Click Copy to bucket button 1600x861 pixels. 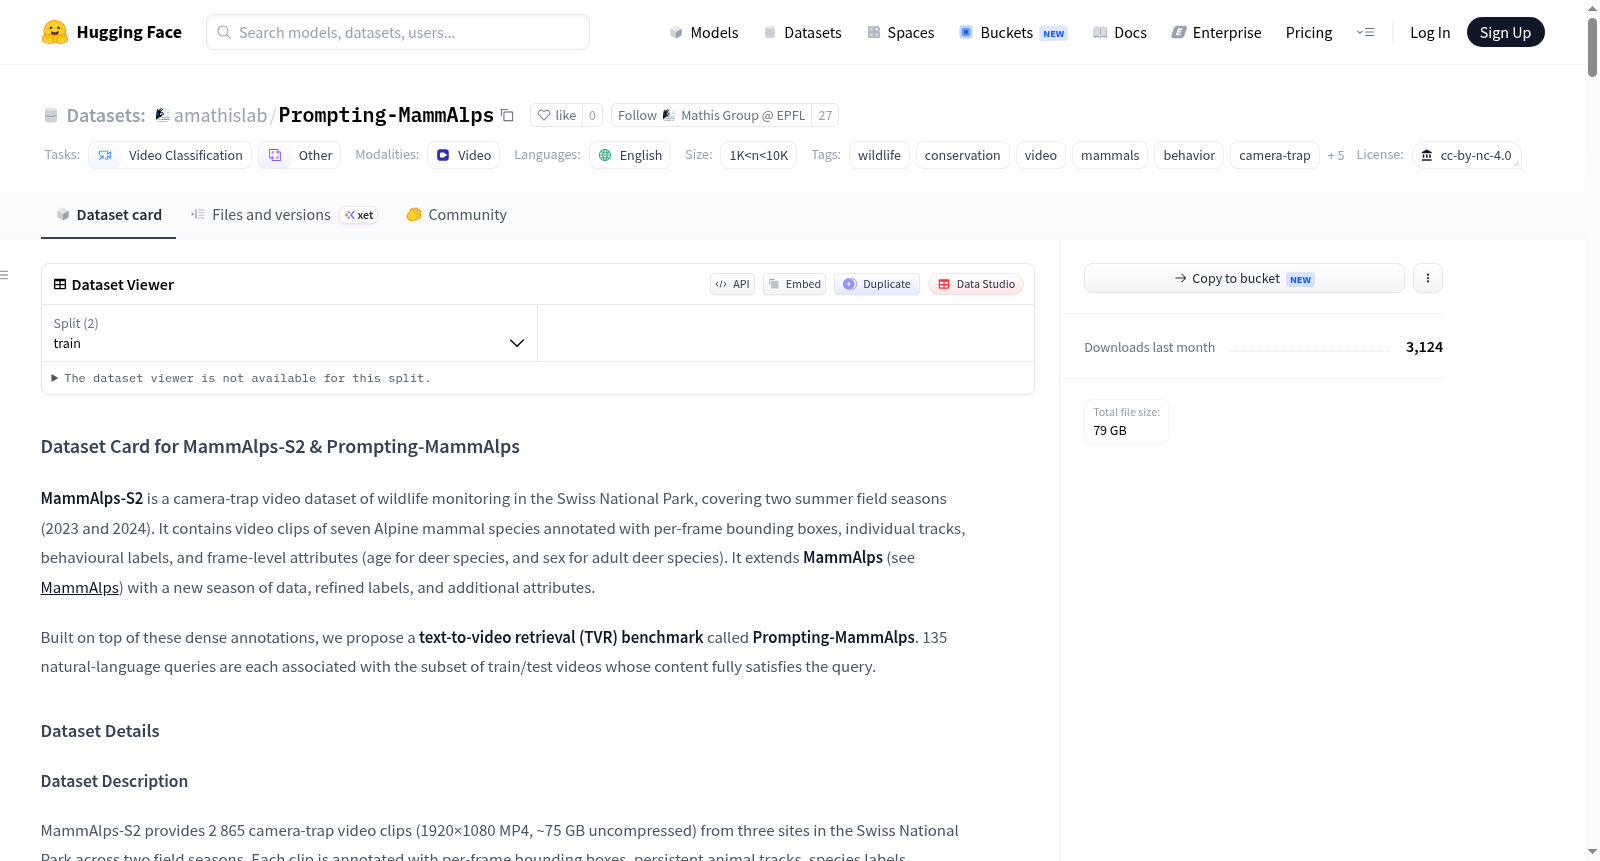tap(1244, 278)
